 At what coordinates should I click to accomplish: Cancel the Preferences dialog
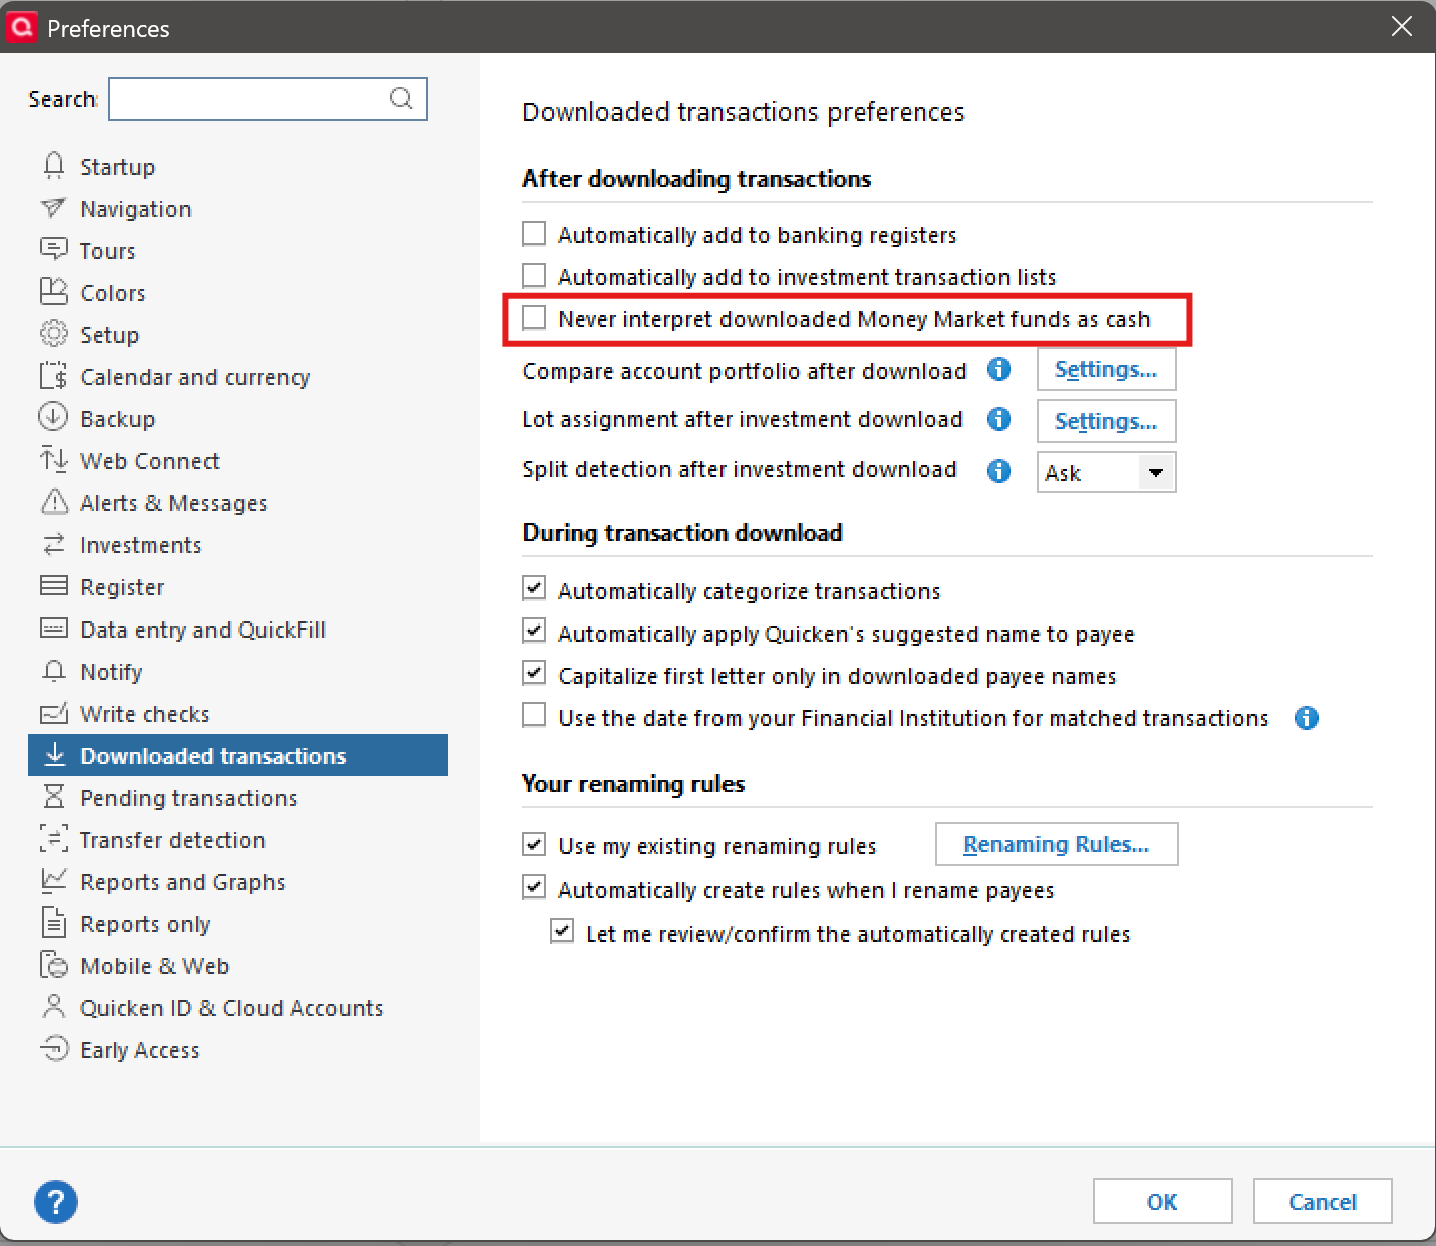click(x=1322, y=1201)
